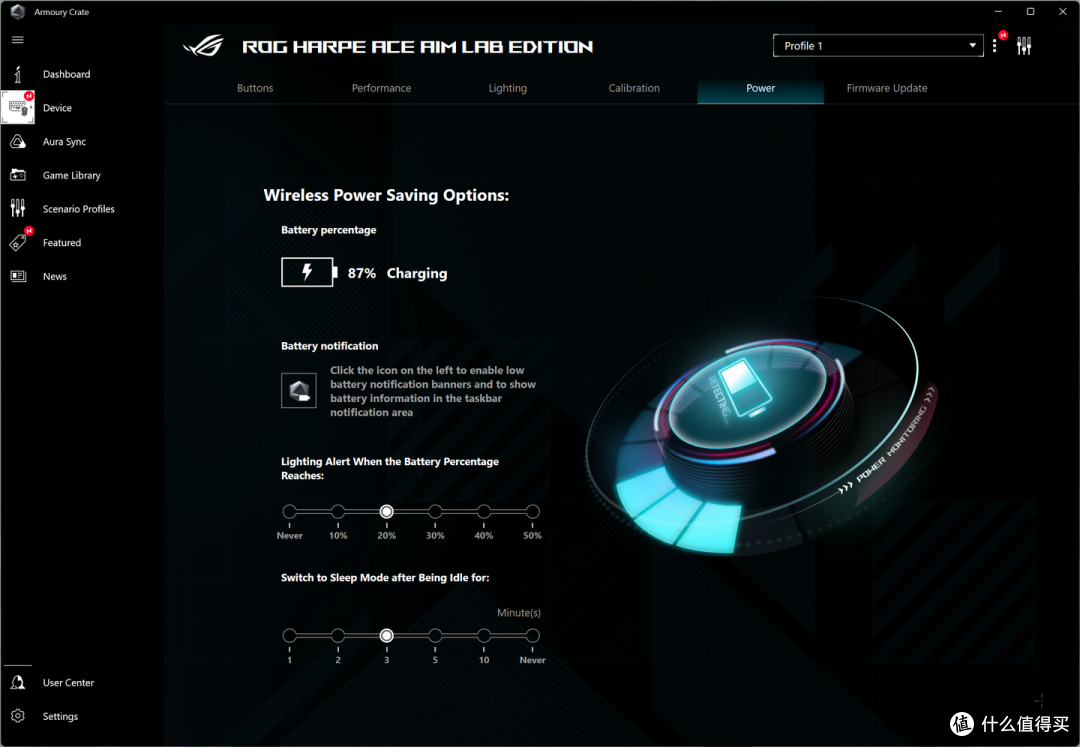Click the Featured tag icon
Viewport: 1080px width, 747px height.
(18, 242)
